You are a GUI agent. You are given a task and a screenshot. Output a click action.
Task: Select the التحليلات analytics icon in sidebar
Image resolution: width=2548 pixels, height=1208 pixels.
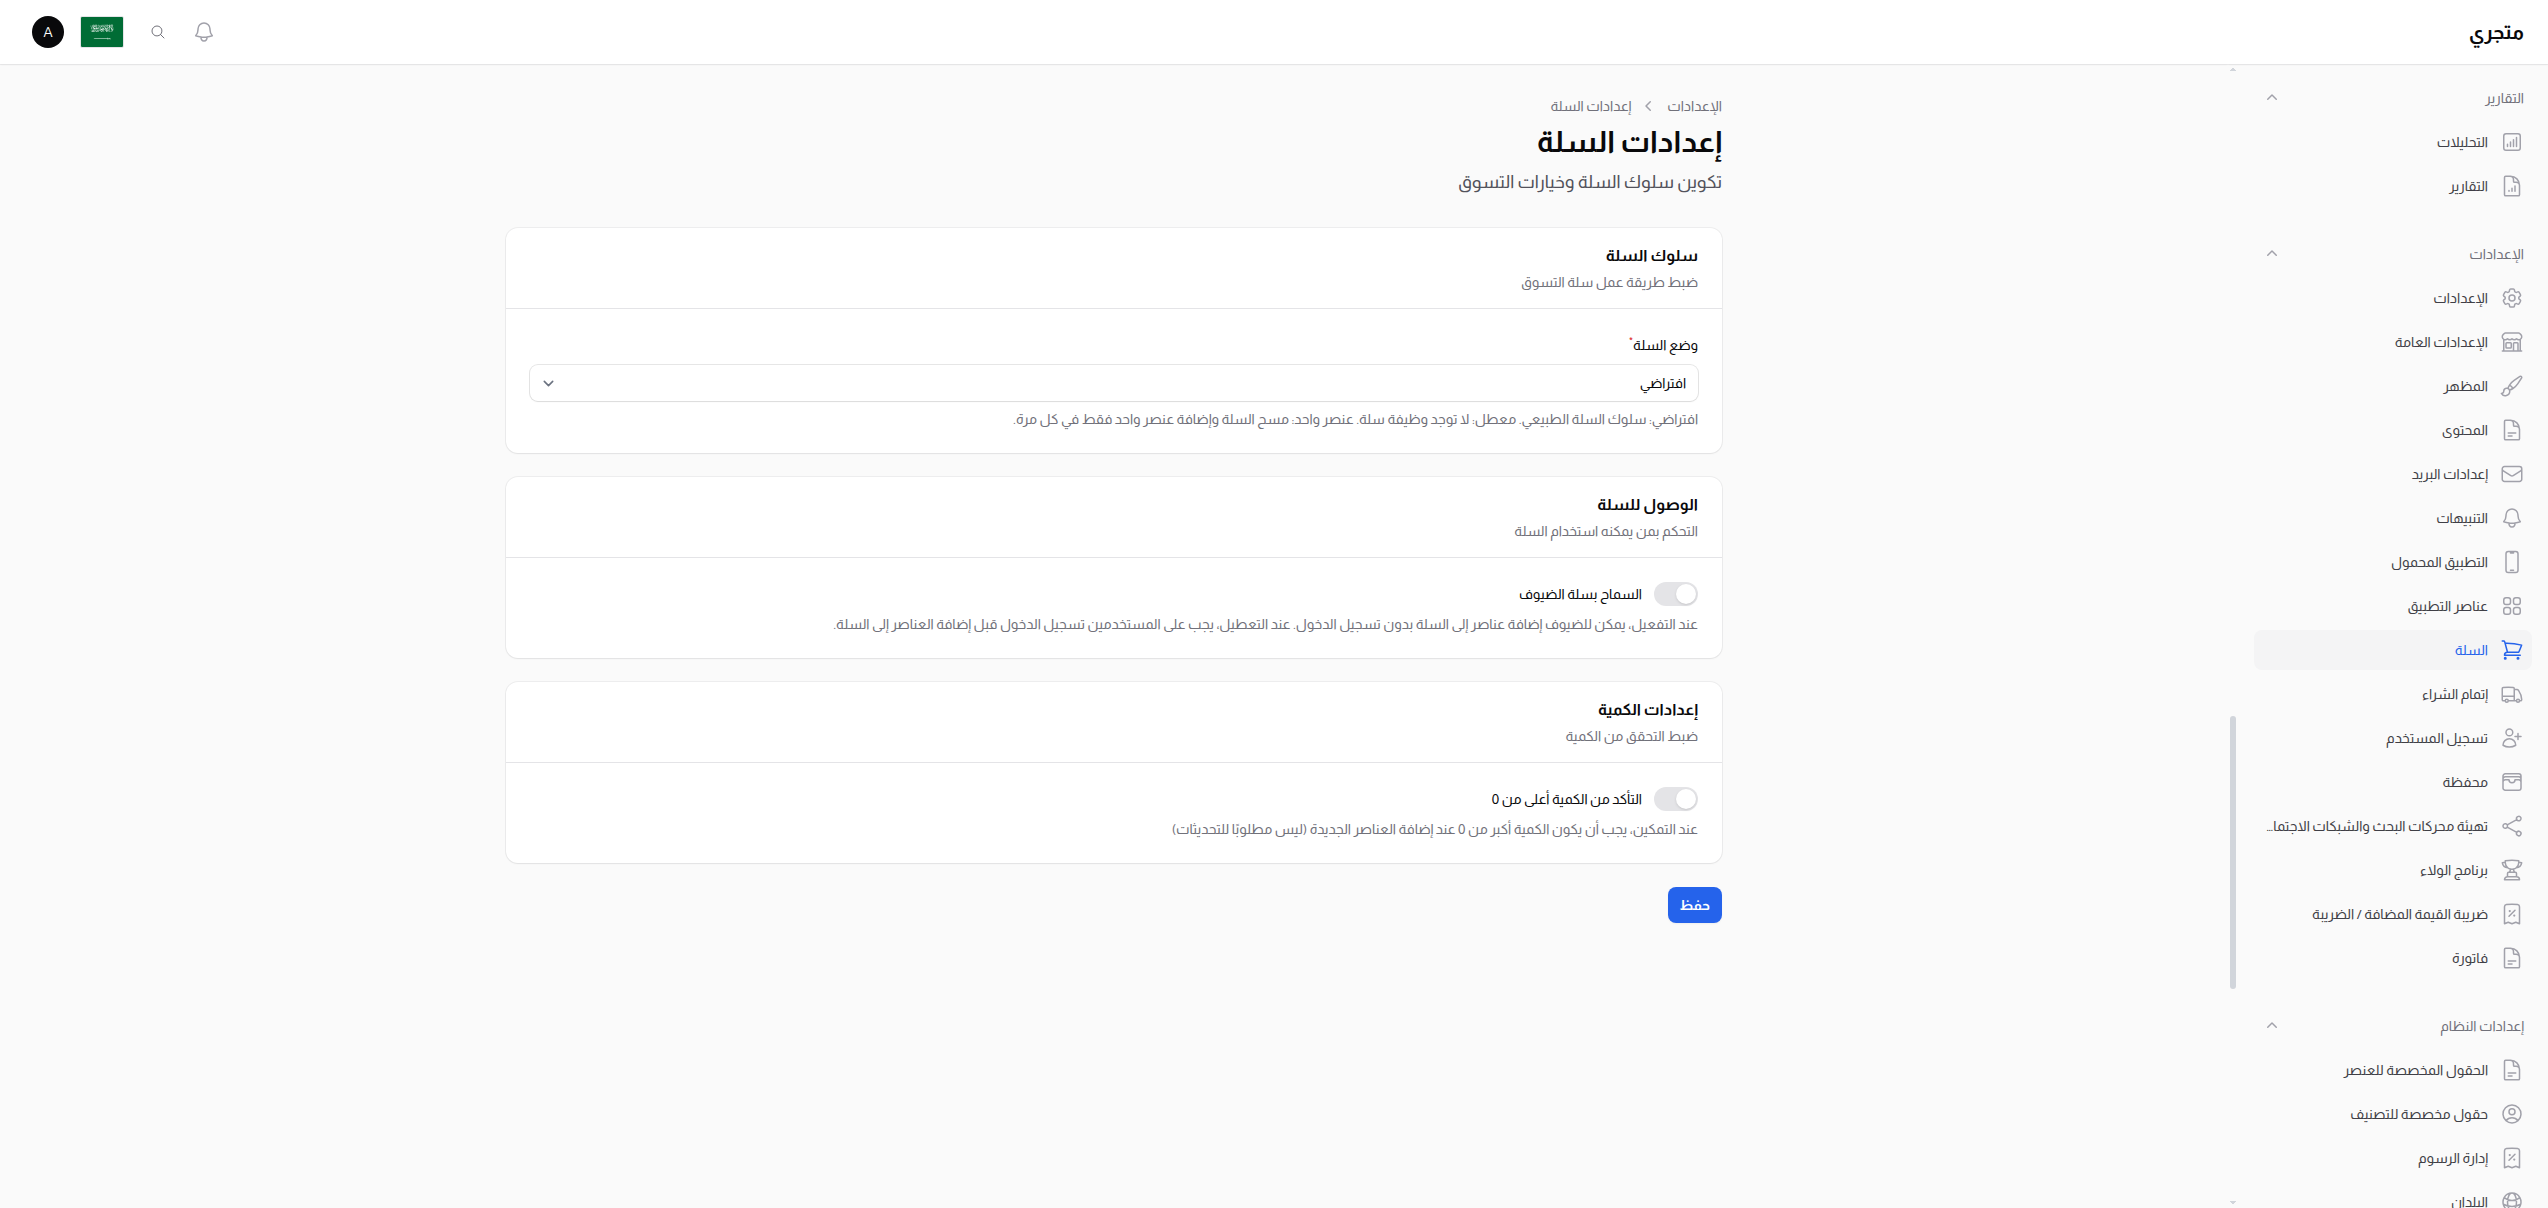[2513, 142]
